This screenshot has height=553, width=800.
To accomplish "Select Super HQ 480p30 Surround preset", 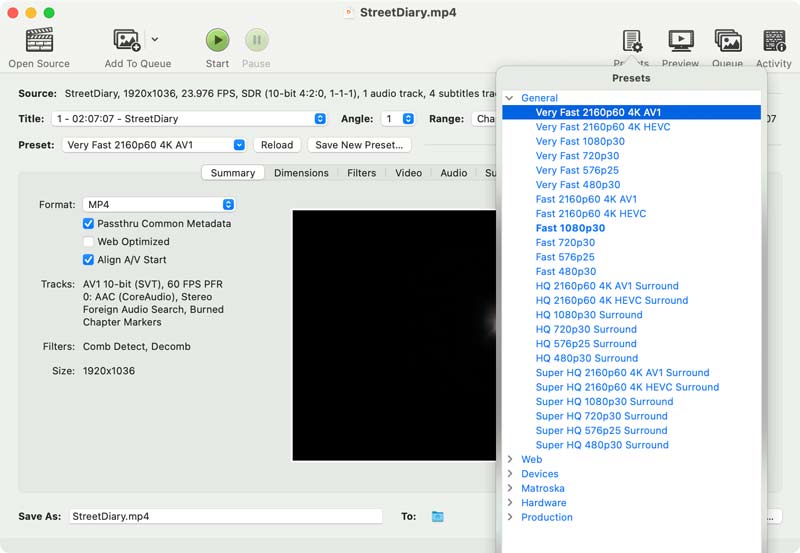I will coord(631,445).
